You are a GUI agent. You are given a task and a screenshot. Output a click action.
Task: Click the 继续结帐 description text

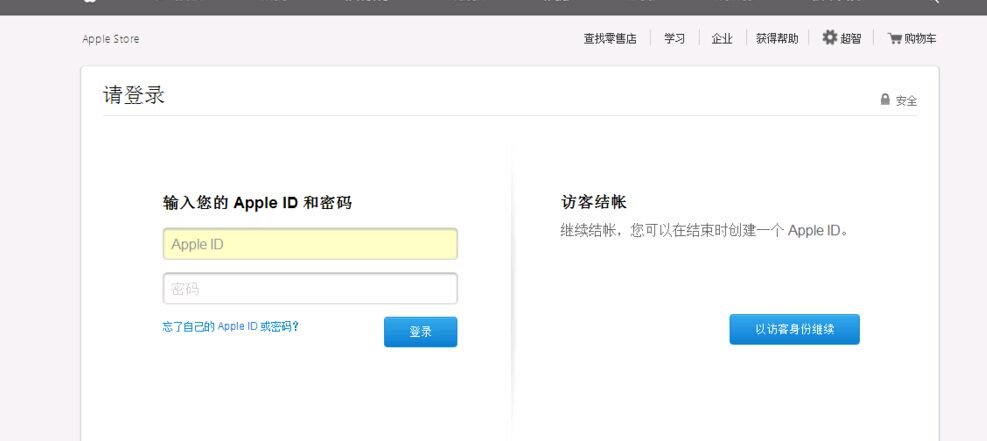[706, 230]
